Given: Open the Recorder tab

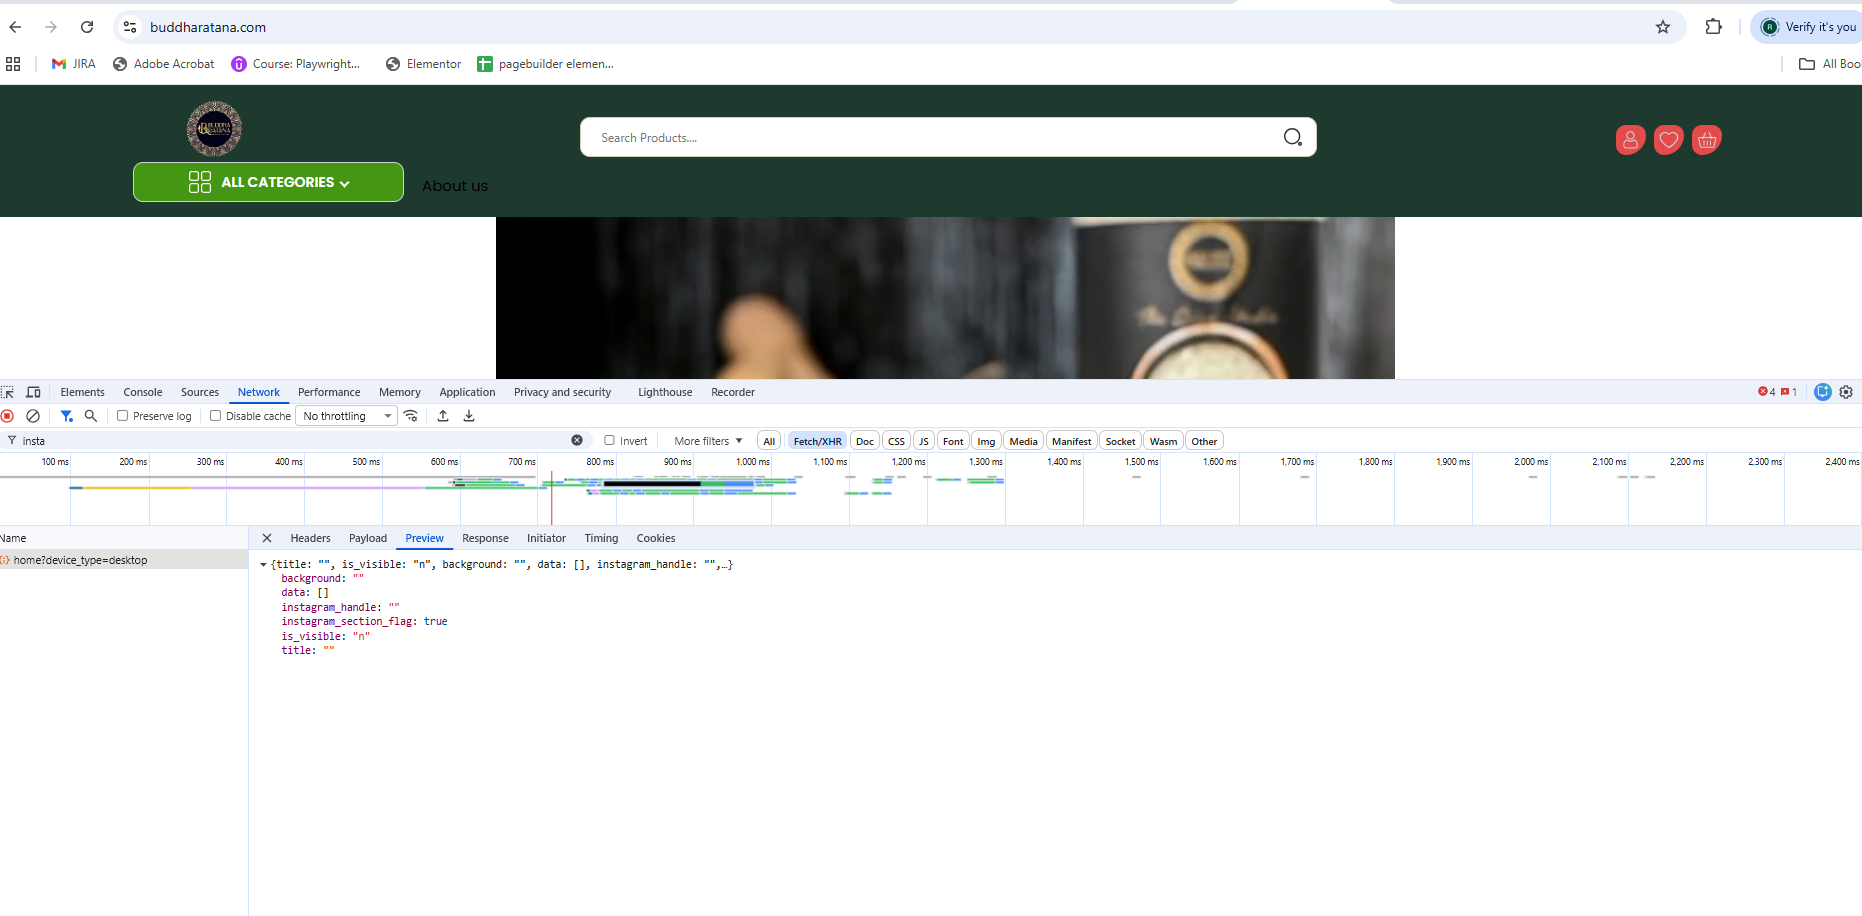Looking at the screenshot, I should (733, 392).
